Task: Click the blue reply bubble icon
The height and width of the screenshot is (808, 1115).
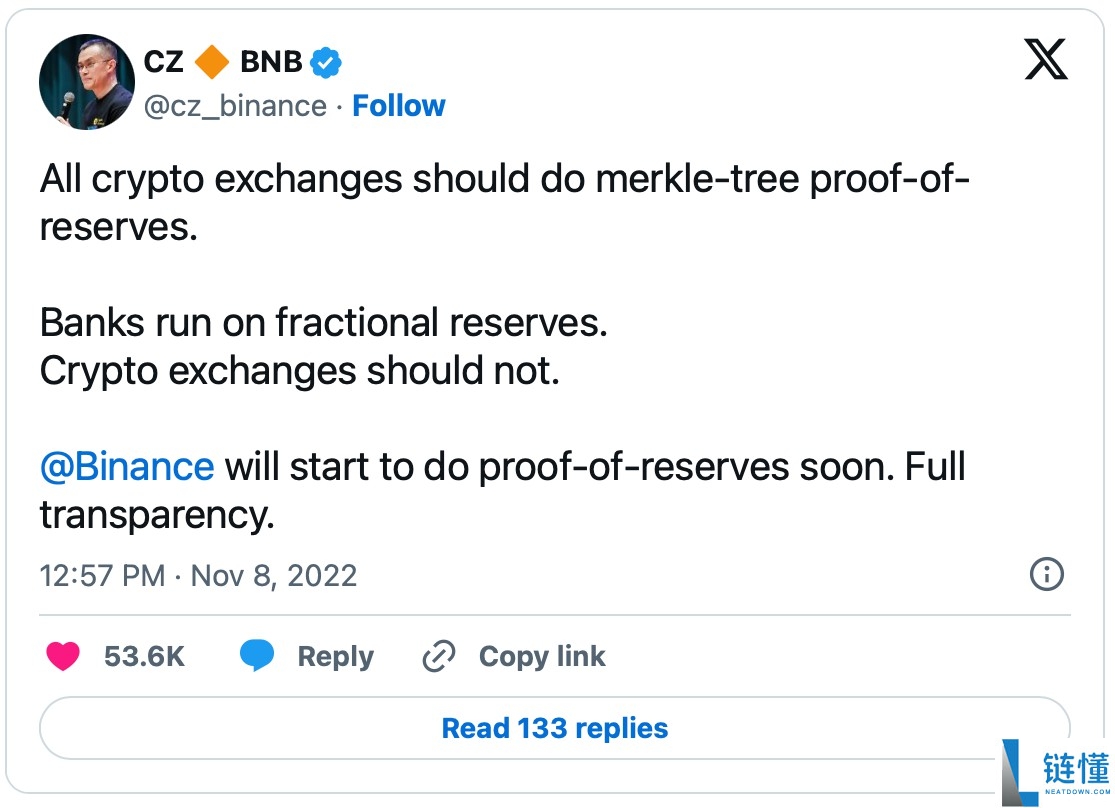Action: click(257, 656)
